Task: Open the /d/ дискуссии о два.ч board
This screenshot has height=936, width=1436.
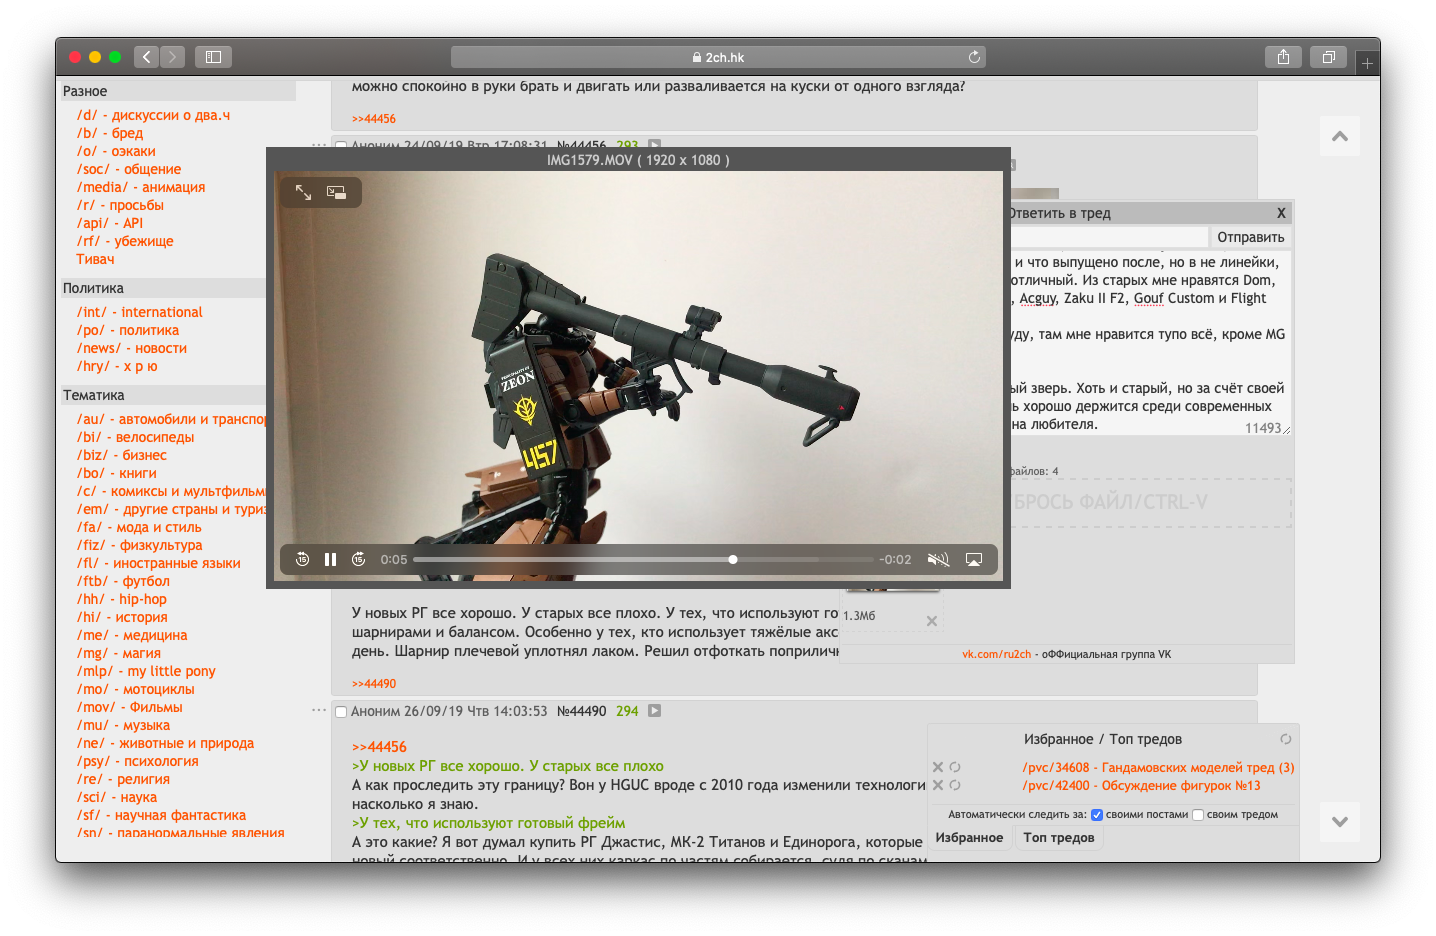Action: point(153,115)
